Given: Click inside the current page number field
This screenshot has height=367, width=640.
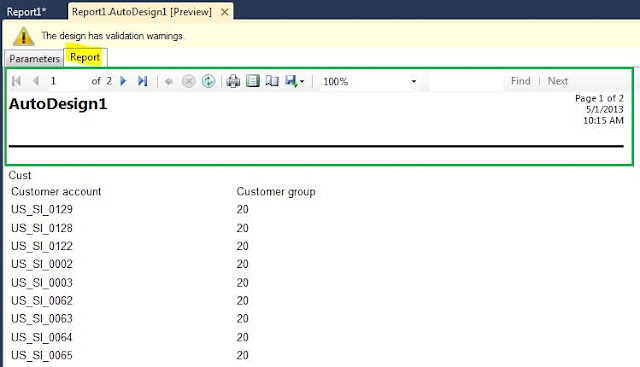Looking at the screenshot, I should [67, 81].
